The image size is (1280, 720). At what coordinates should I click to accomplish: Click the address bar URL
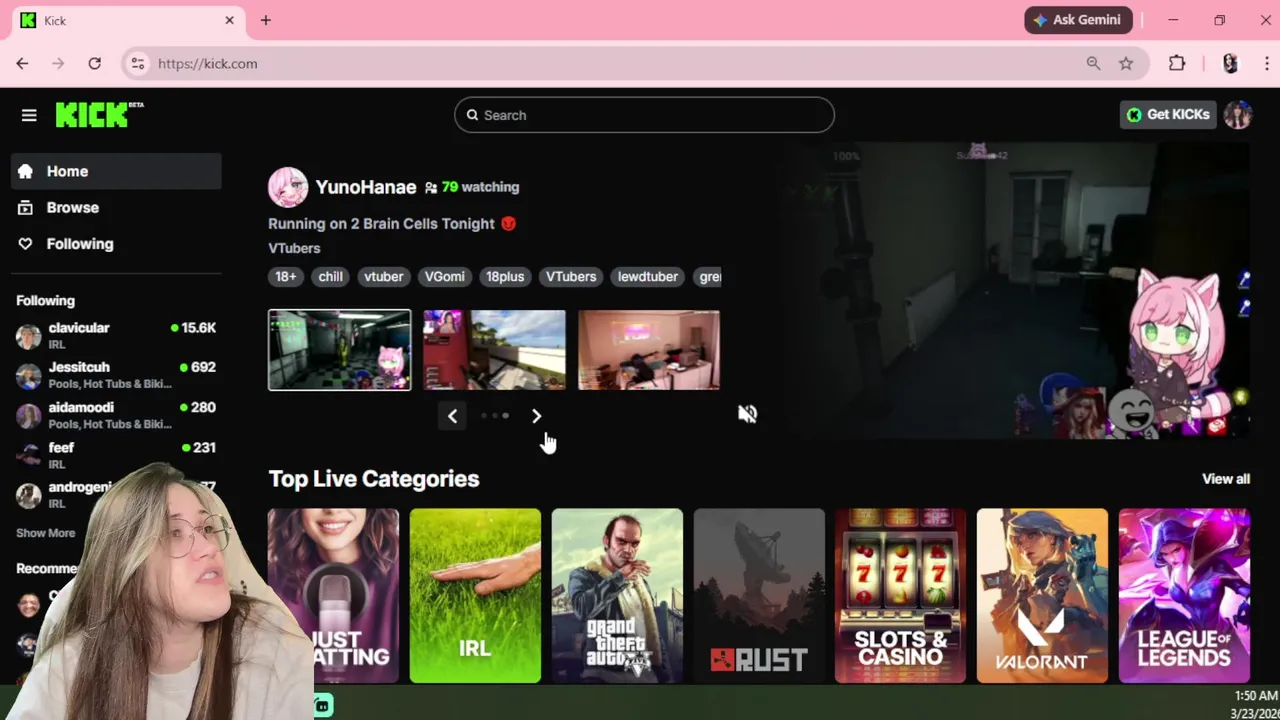point(207,63)
